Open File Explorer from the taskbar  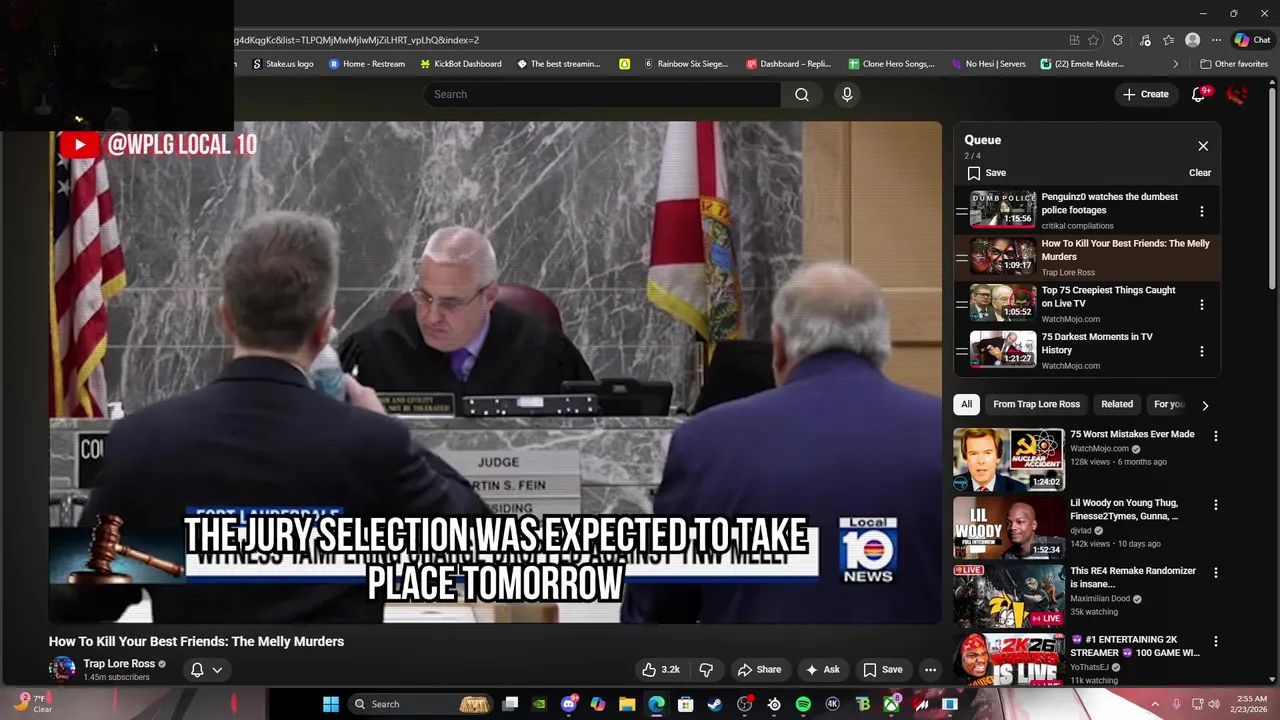pyautogui.click(x=627, y=704)
